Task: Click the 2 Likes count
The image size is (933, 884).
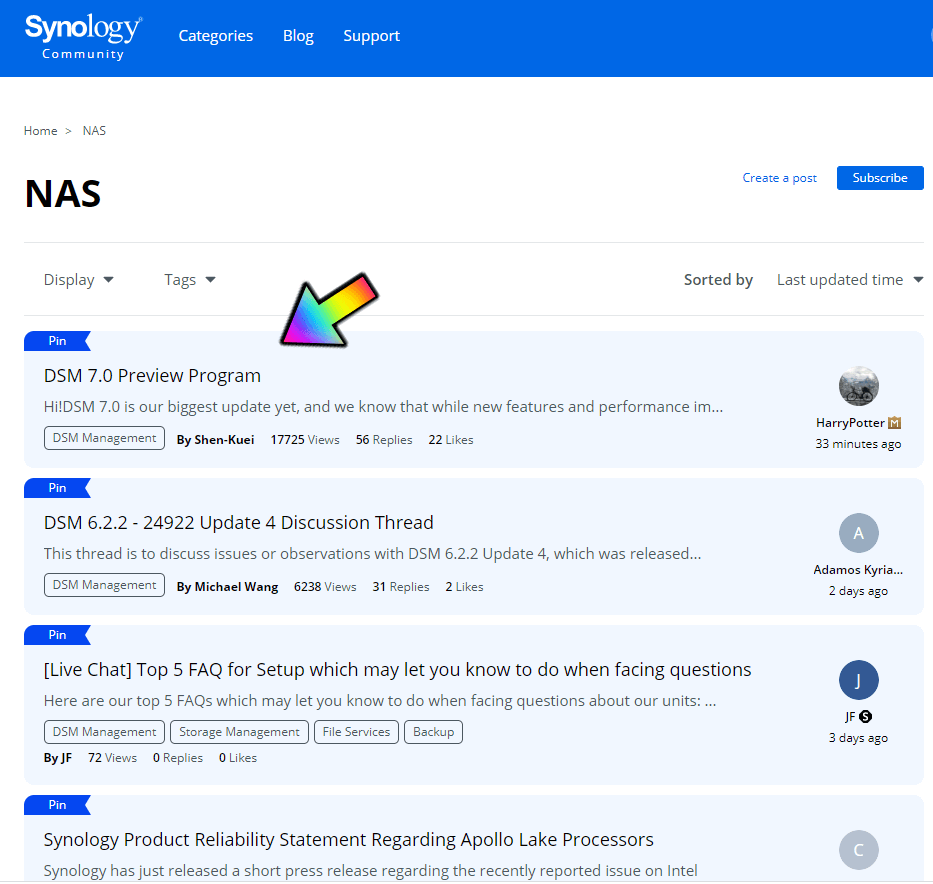Action: click(x=464, y=587)
